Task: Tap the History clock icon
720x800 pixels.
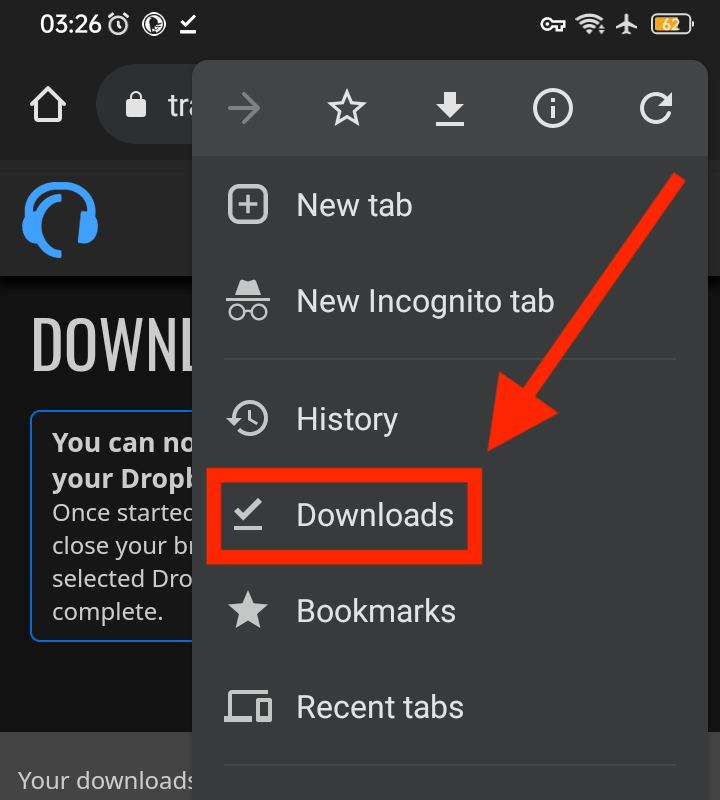Action: [x=247, y=419]
